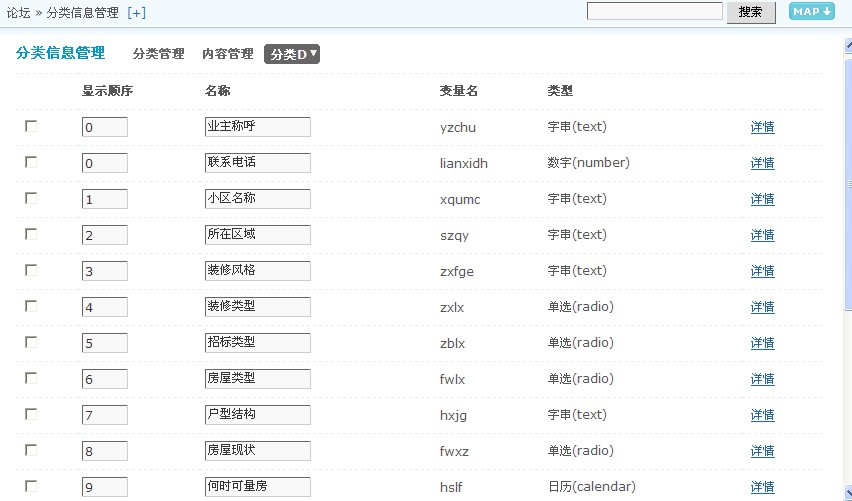Image resolution: width=852 pixels, height=501 pixels.
Task: Click the 名称 column header
Action: click(217, 91)
